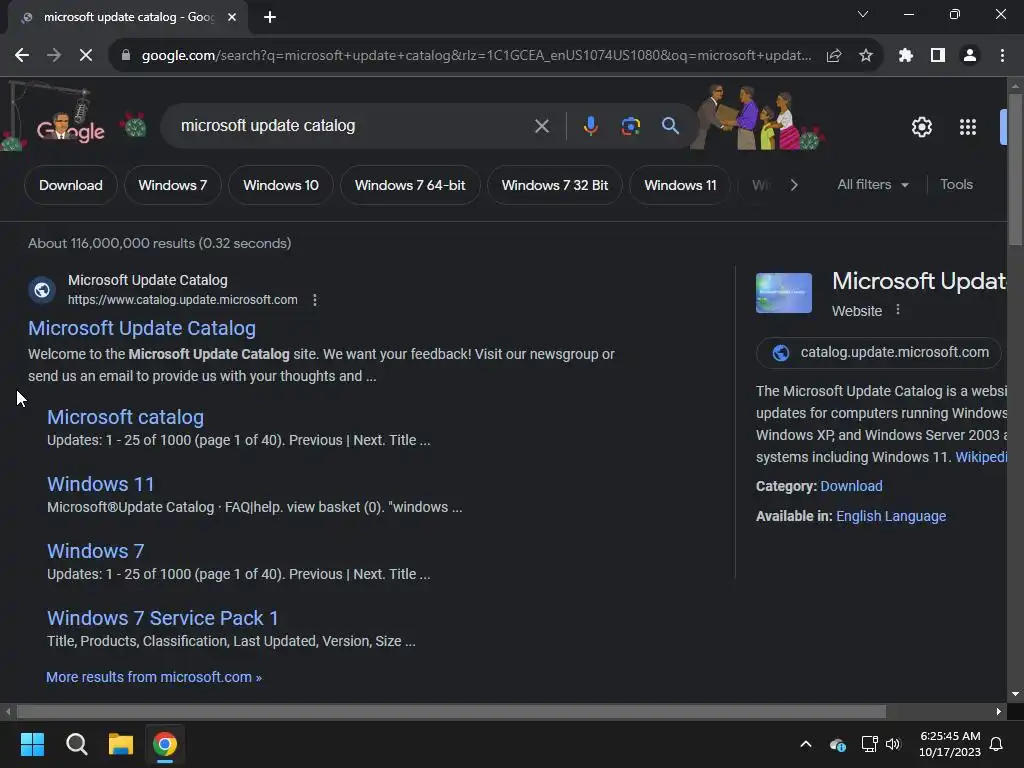Toggle the Chrome side panel
This screenshot has height=768, width=1024.
click(938, 56)
